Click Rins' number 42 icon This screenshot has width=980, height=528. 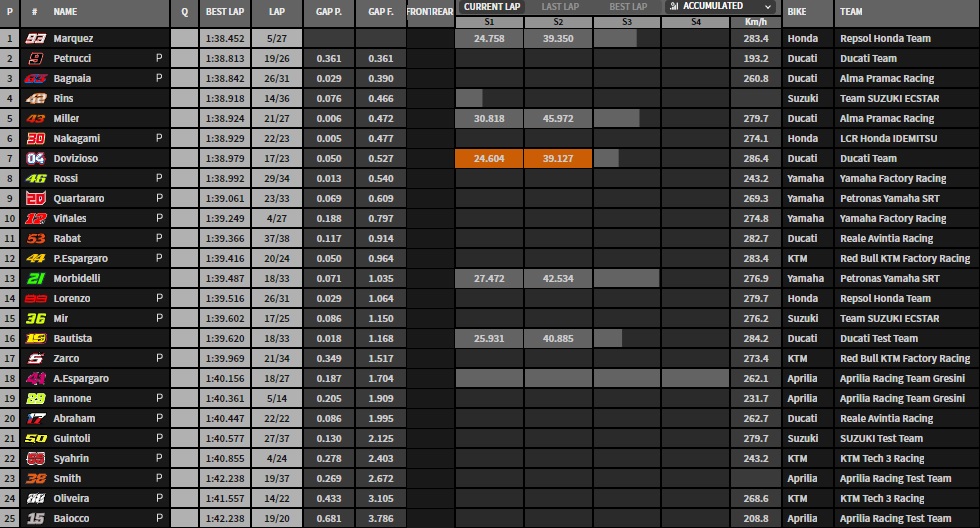(x=36, y=99)
